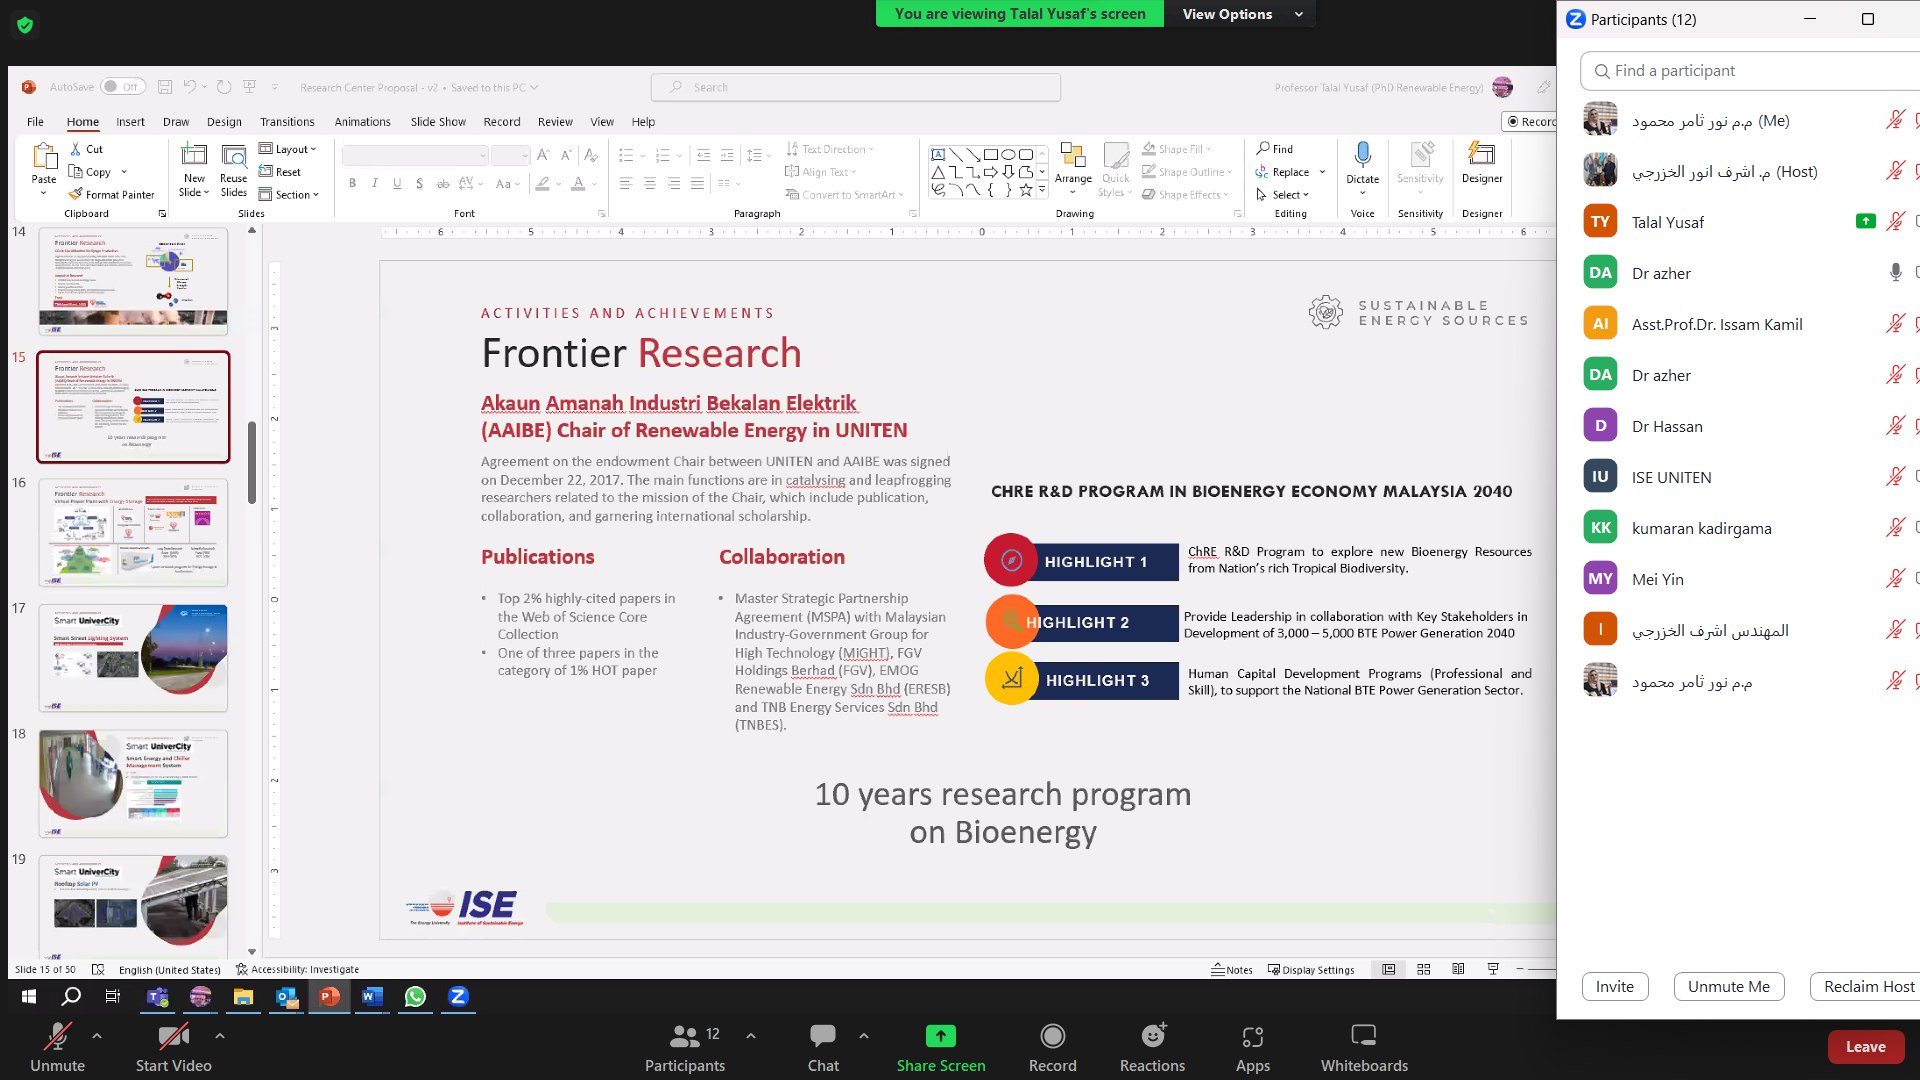Open the Zoom Apps panel
Viewport: 1920px width, 1080px height.
1252,1046
